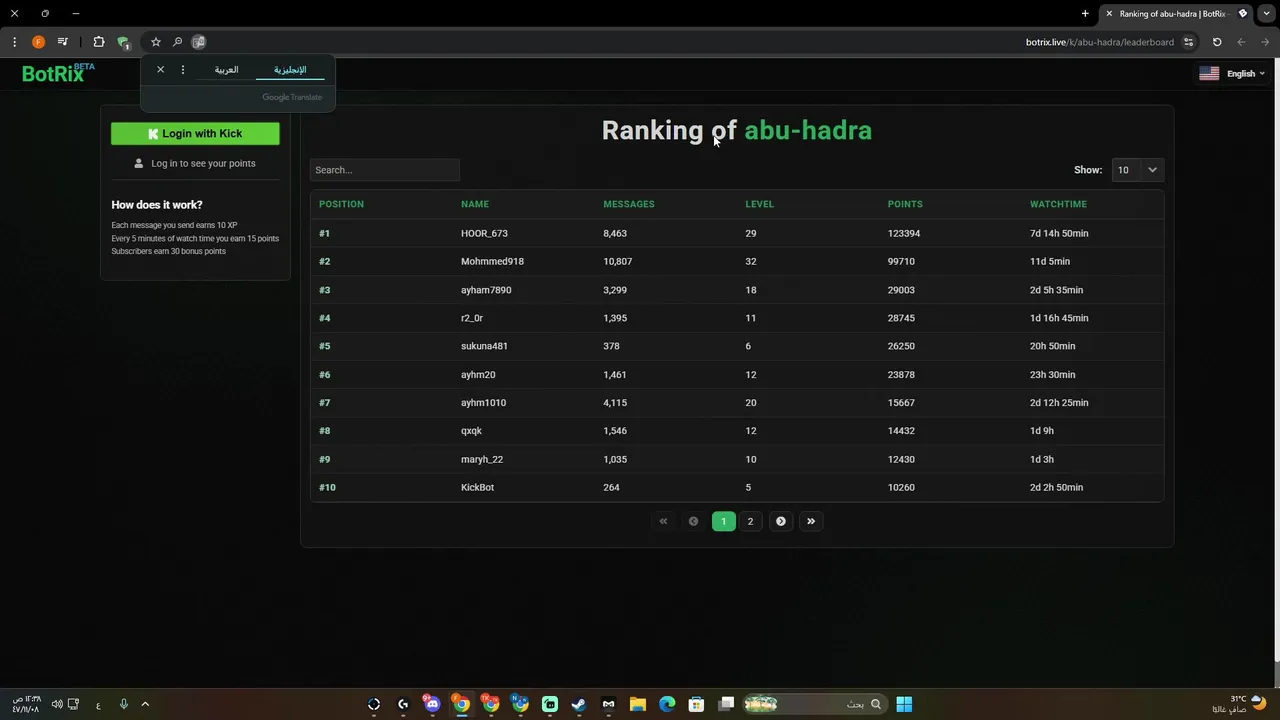
Task: Close the Ranking of abu-hadra tab
Action: pyautogui.click(x=1109, y=14)
